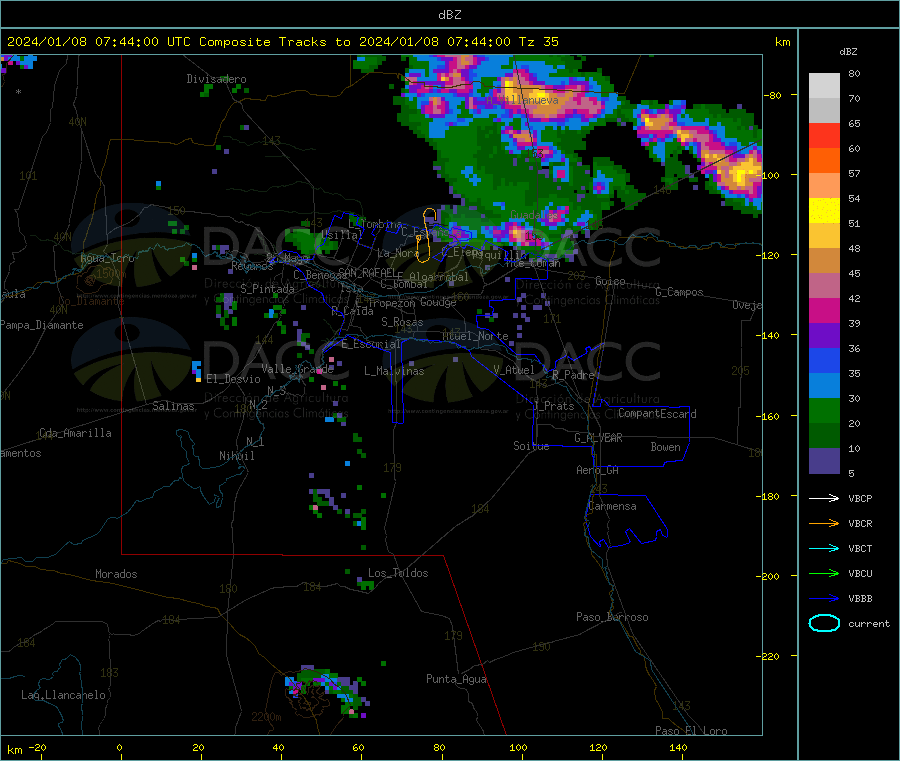The image size is (900, 761).
Task: Click the Salinas place label
Action: (173, 406)
